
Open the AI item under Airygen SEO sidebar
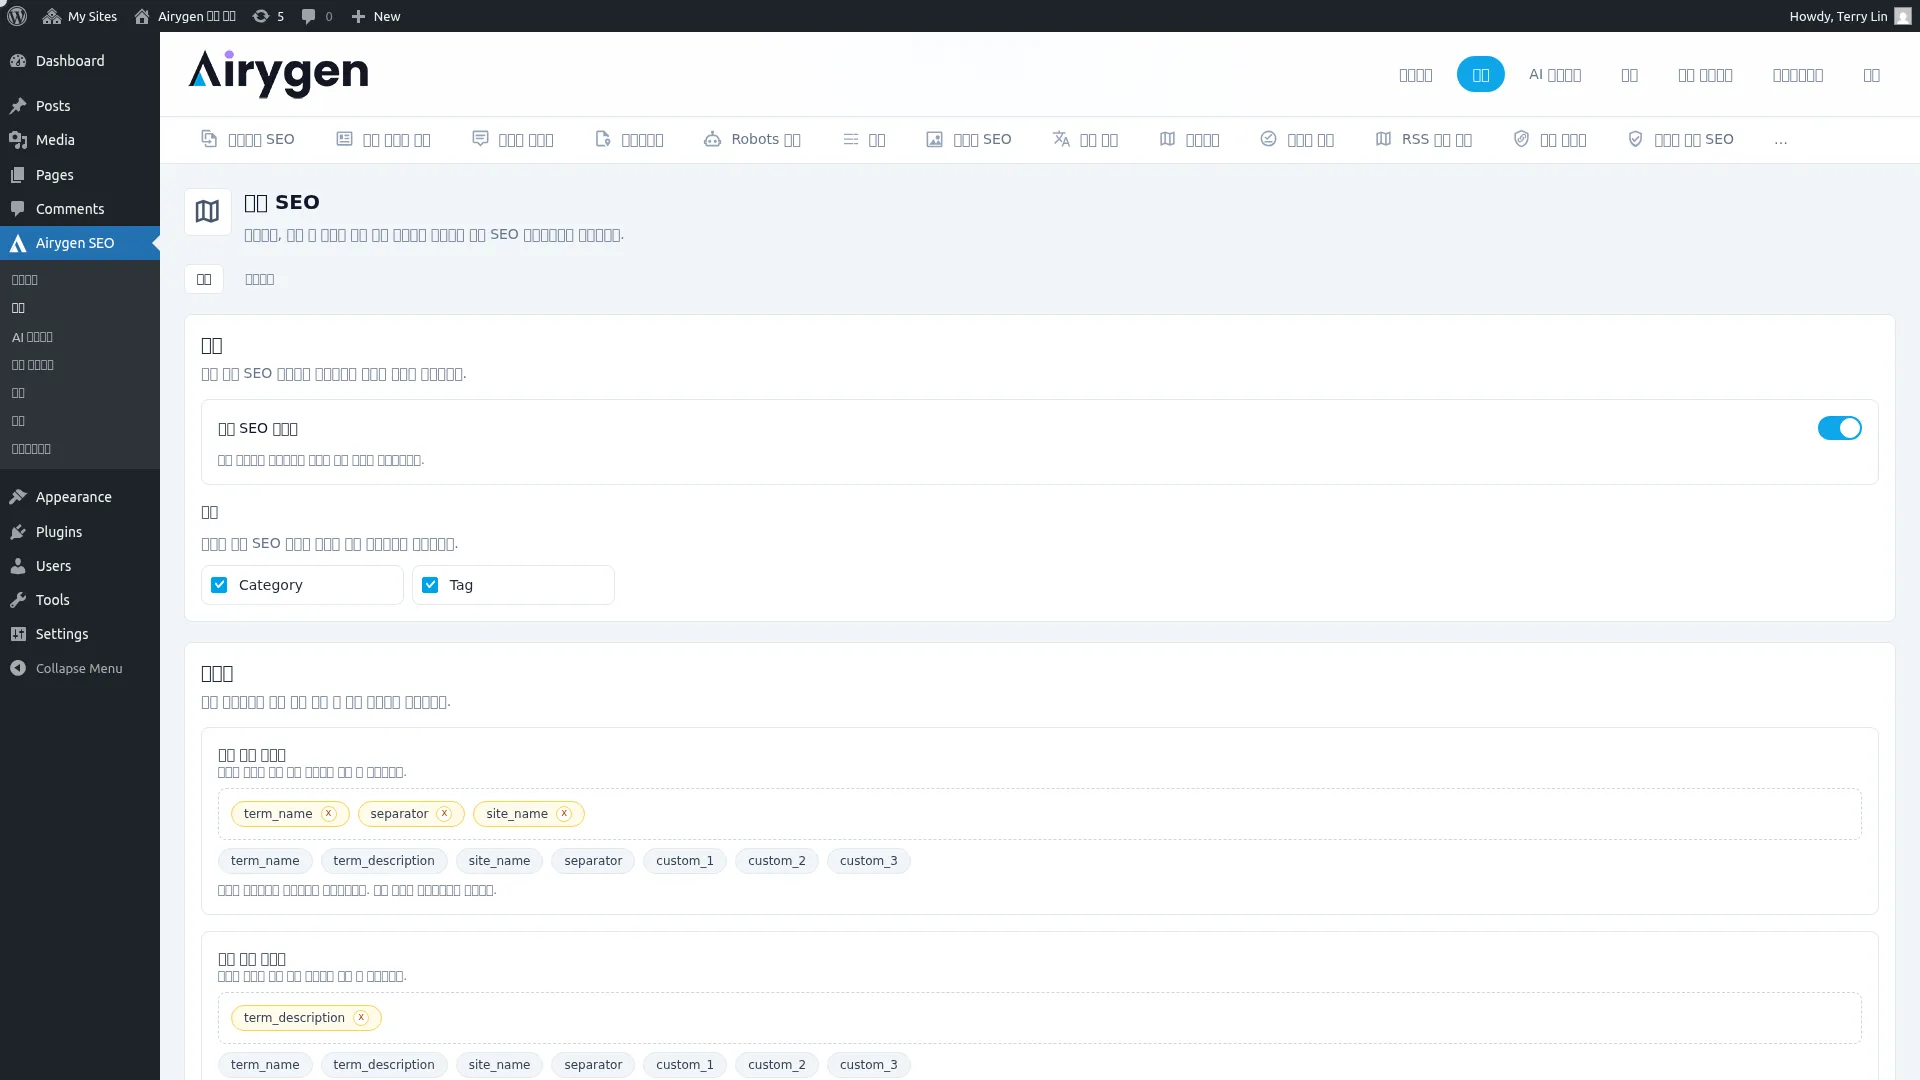pos(32,337)
